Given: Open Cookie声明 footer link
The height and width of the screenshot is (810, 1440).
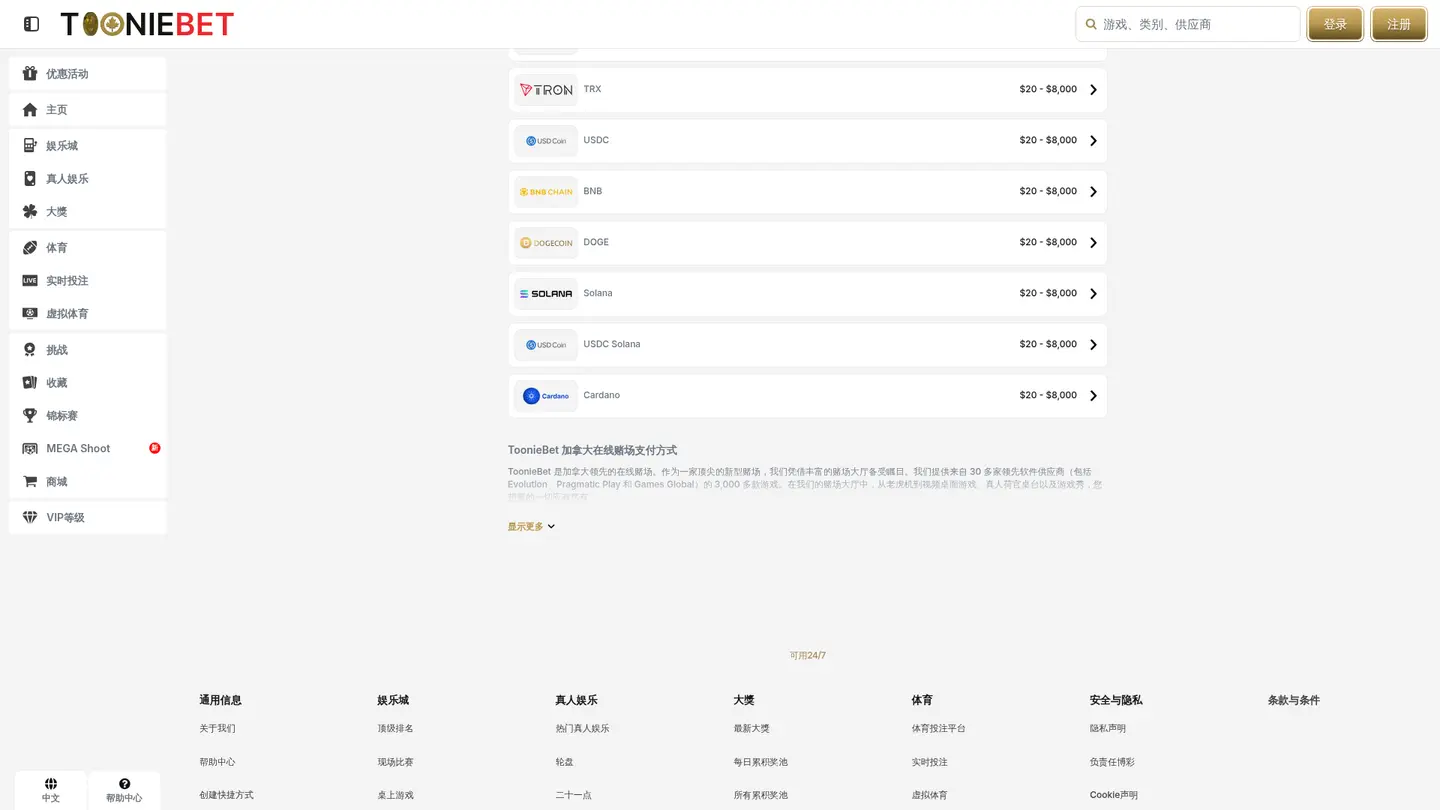Looking at the screenshot, I should click(1114, 795).
